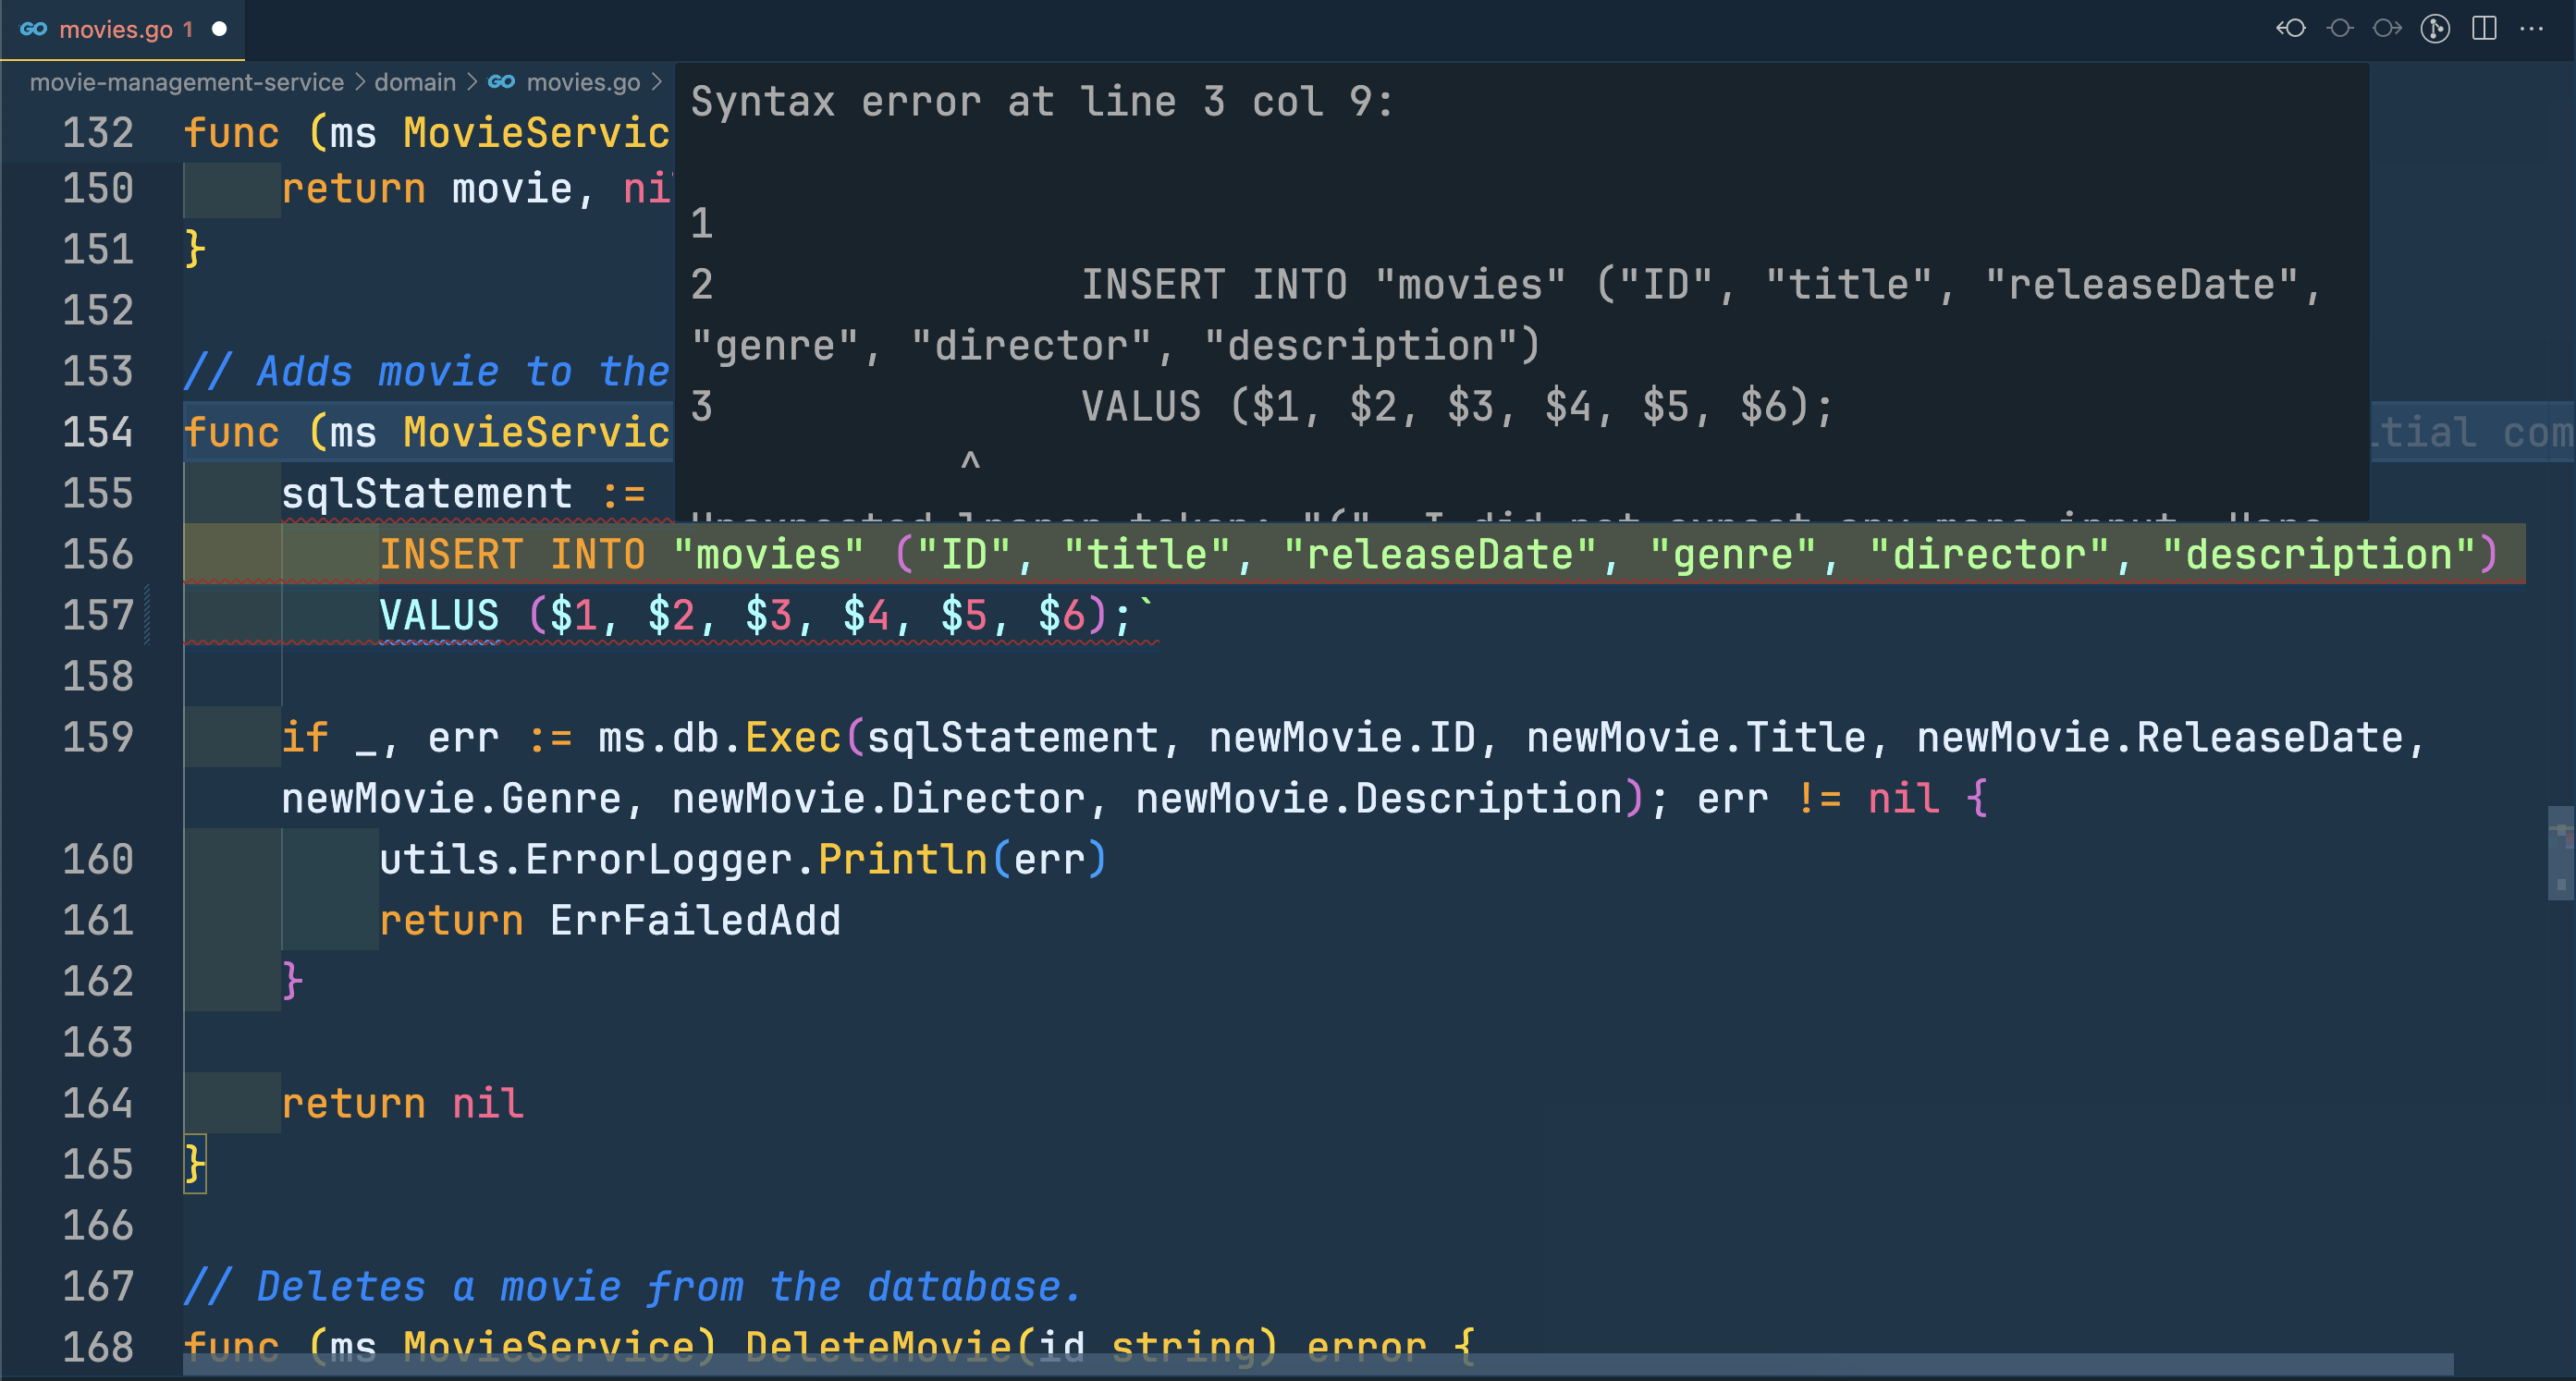This screenshot has height=1381, width=2576.
Task: Open the movies.go breadcrumb dropdown
Action: pos(582,82)
